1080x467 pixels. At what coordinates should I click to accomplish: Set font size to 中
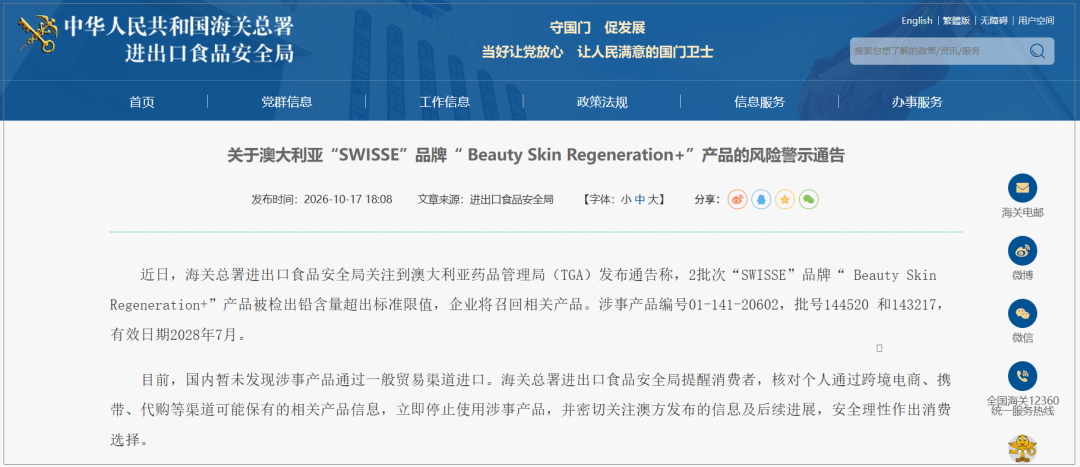pyautogui.click(x=639, y=200)
